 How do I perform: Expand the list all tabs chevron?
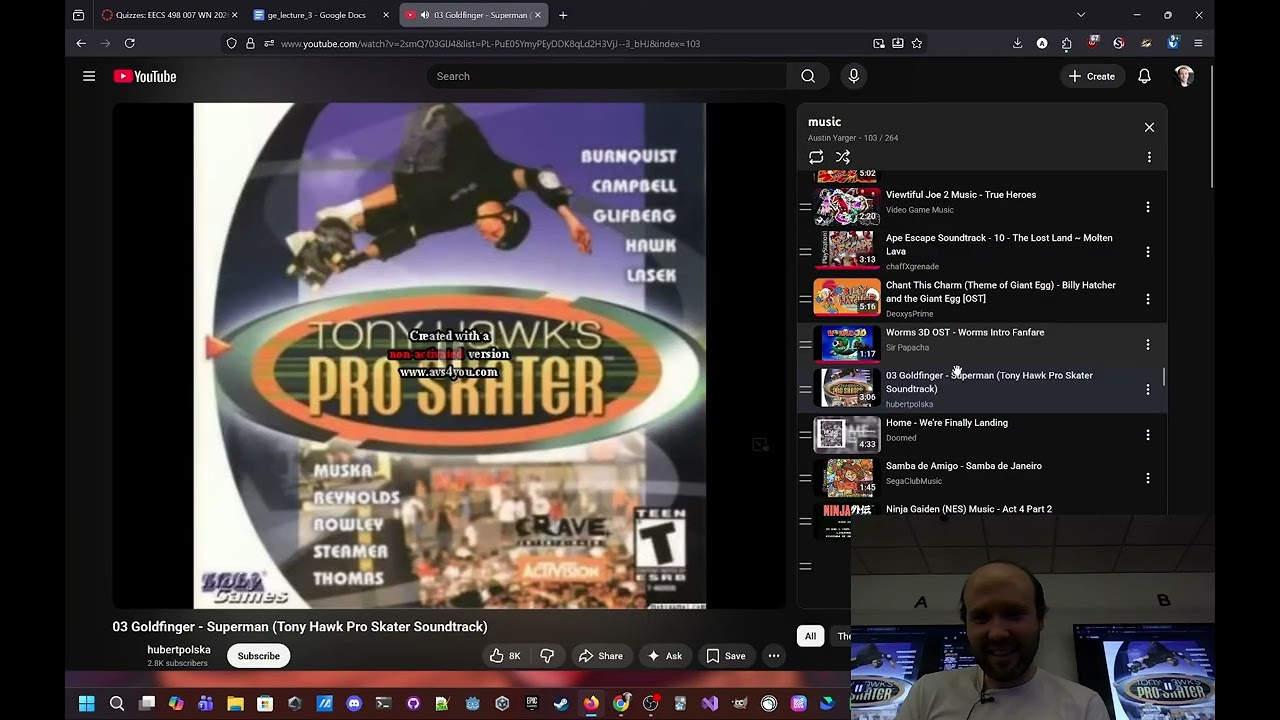click(x=1081, y=15)
